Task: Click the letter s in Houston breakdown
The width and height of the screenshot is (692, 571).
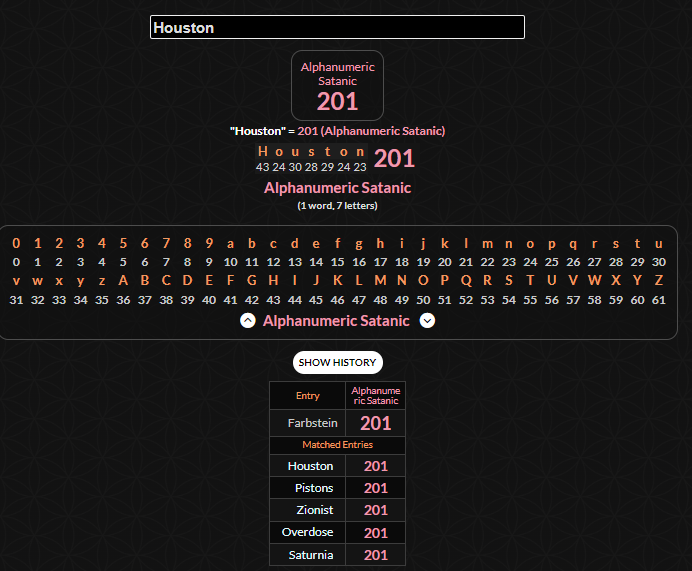Action: (x=311, y=152)
